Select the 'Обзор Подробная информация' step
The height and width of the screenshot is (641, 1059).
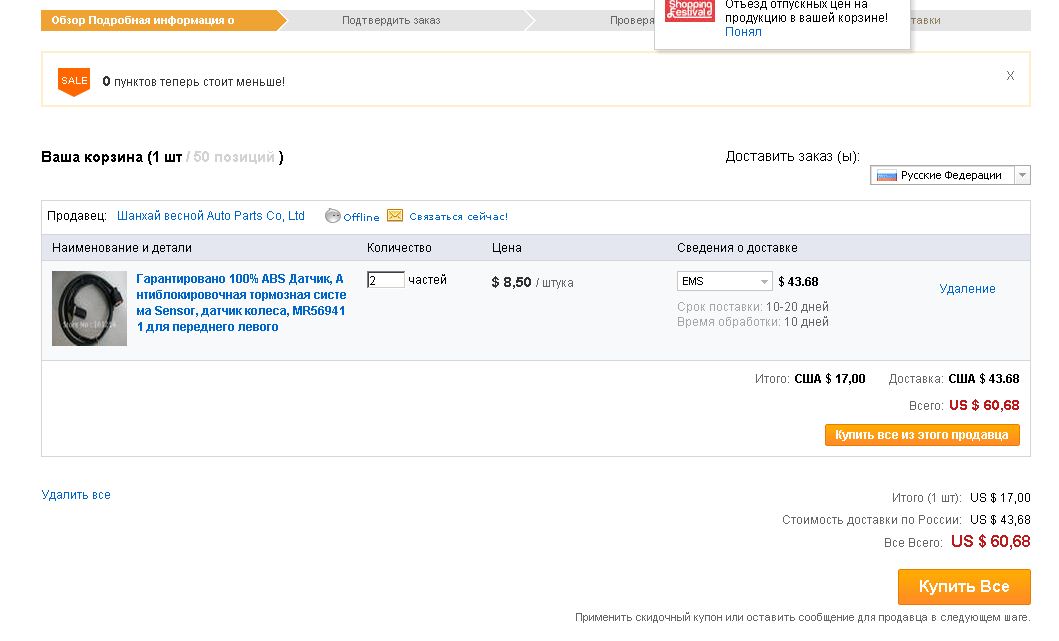point(143,20)
